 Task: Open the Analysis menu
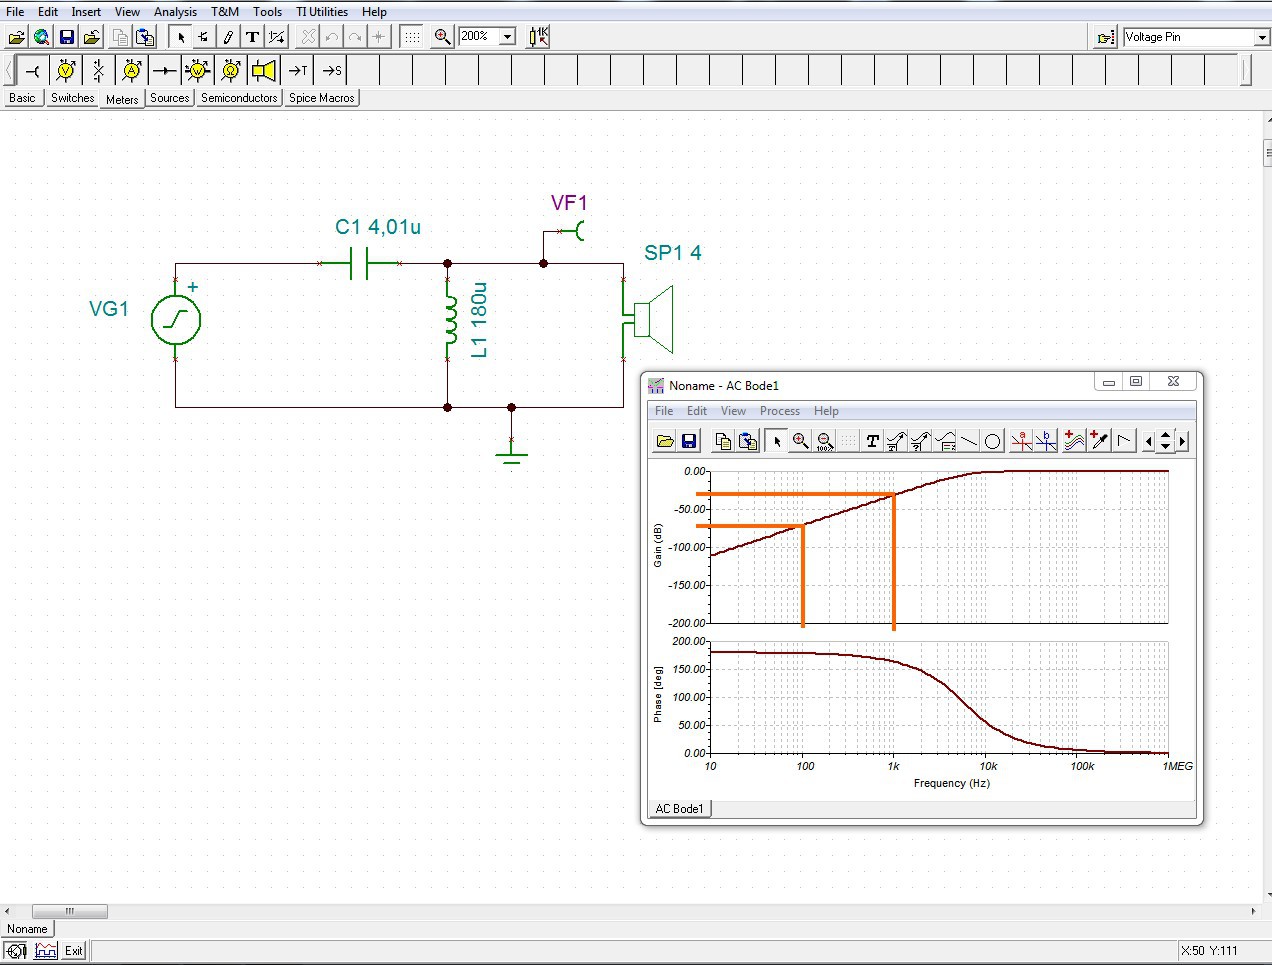175,12
